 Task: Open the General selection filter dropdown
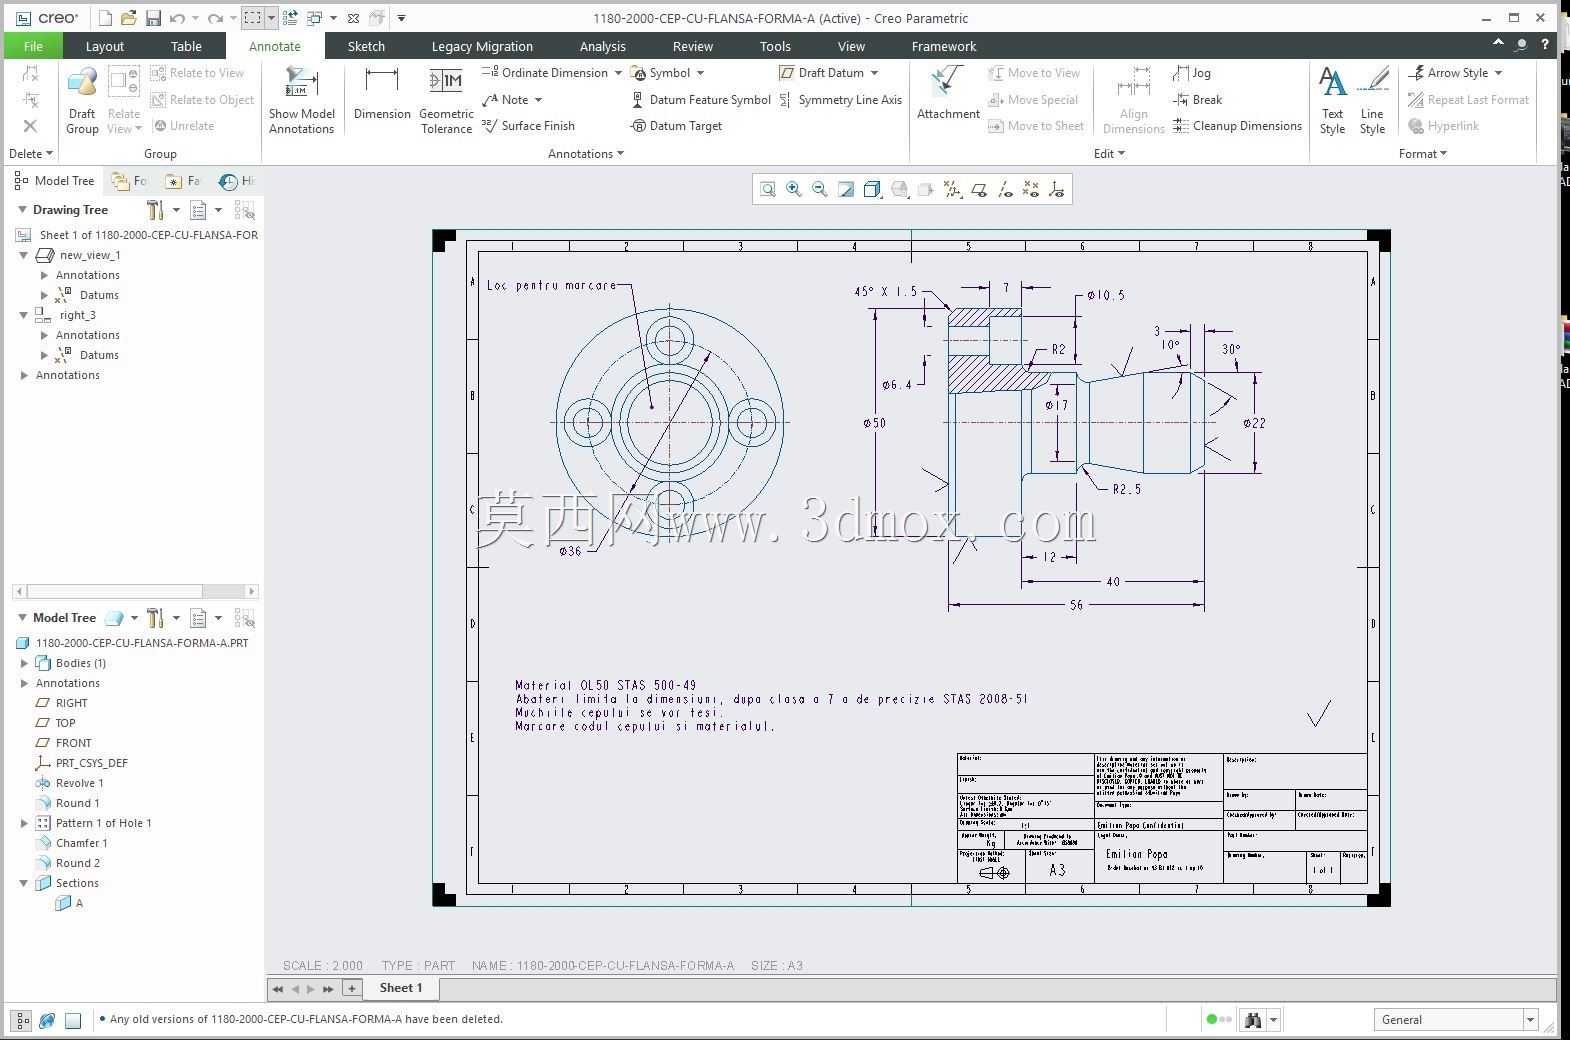[x=1455, y=1020]
